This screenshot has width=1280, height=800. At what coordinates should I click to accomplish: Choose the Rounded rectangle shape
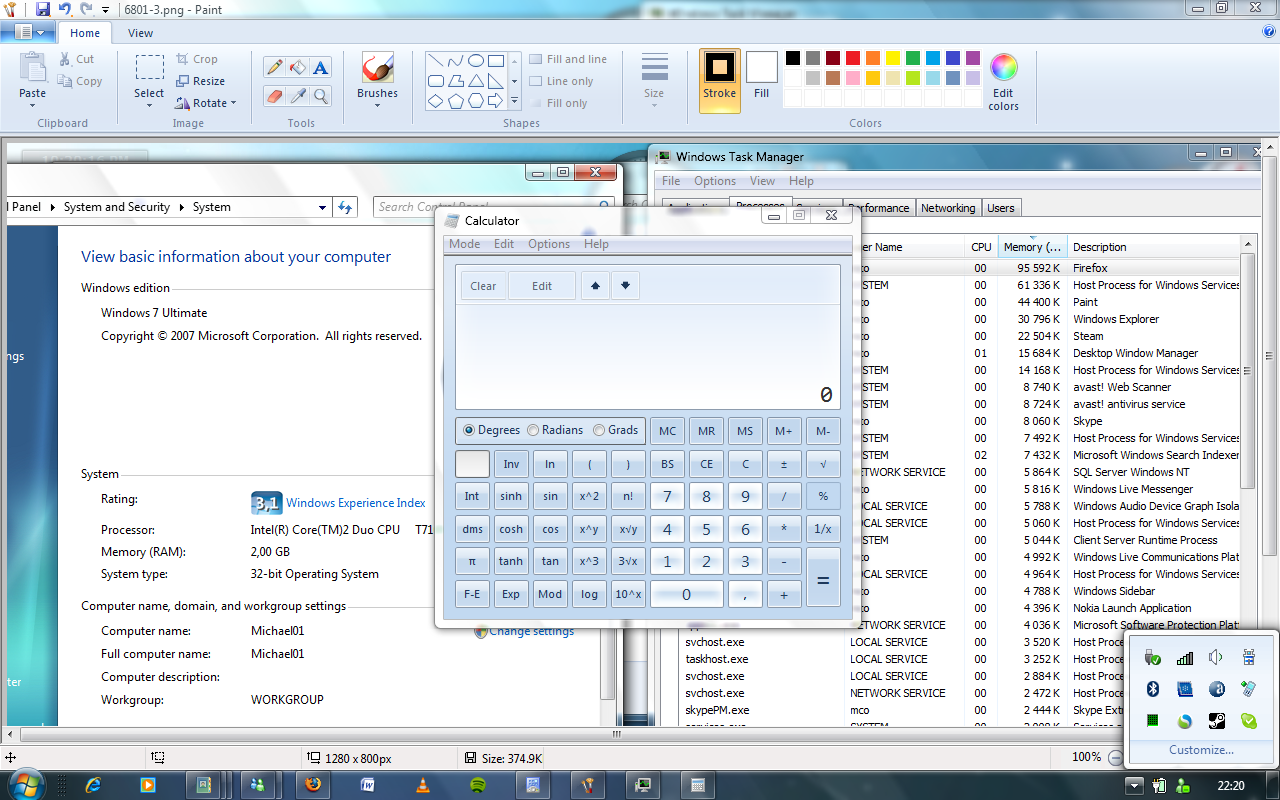pyautogui.click(x=436, y=81)
